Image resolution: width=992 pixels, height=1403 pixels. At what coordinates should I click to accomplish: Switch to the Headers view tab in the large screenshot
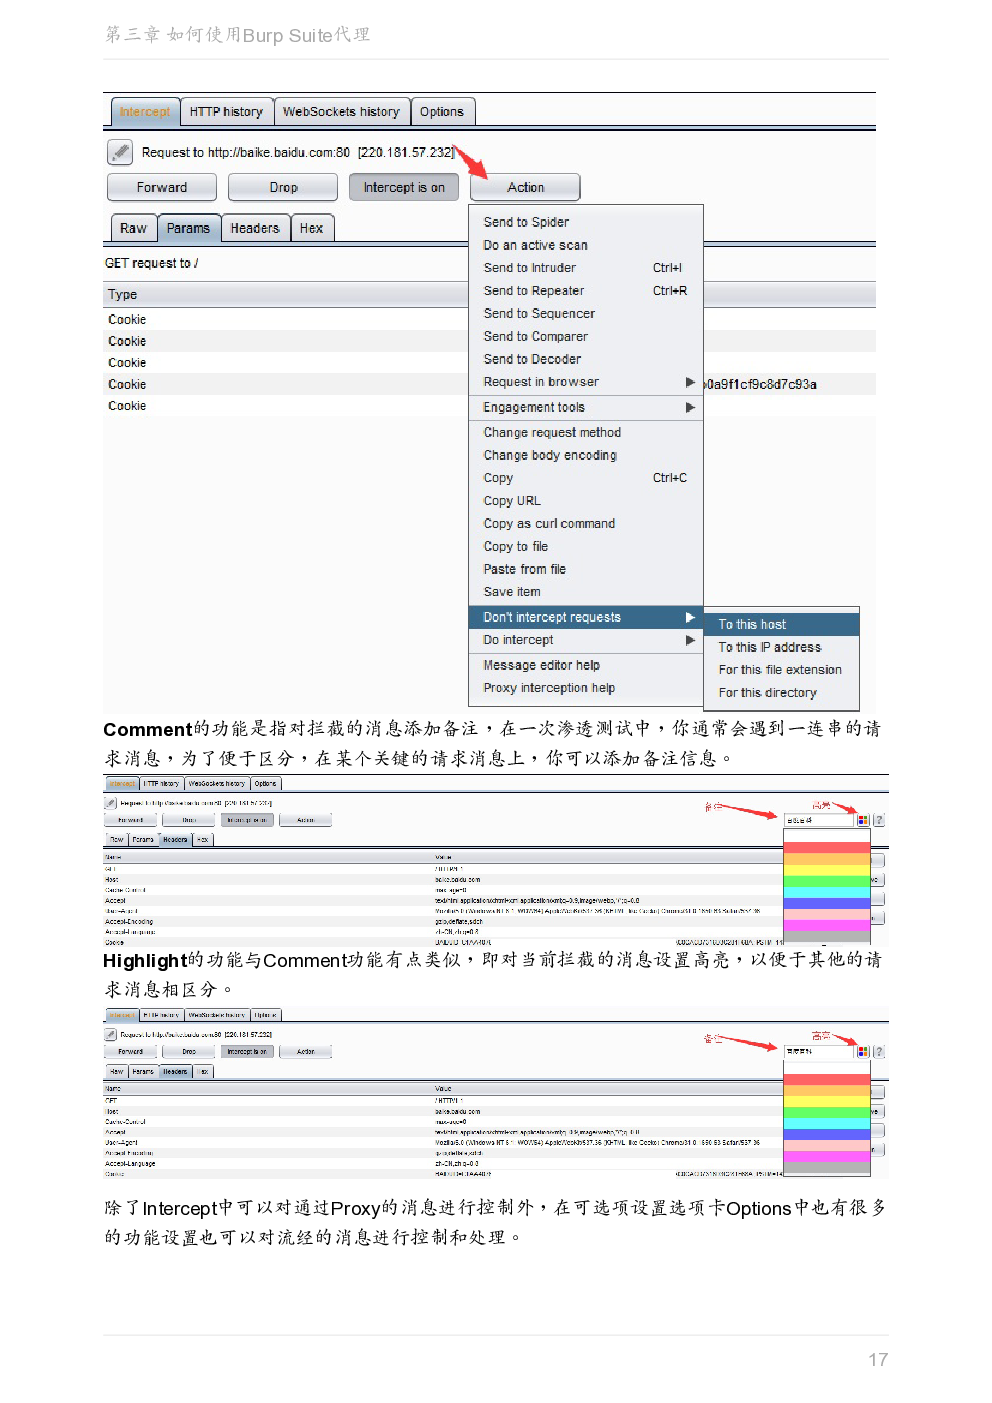click(255, 228)
